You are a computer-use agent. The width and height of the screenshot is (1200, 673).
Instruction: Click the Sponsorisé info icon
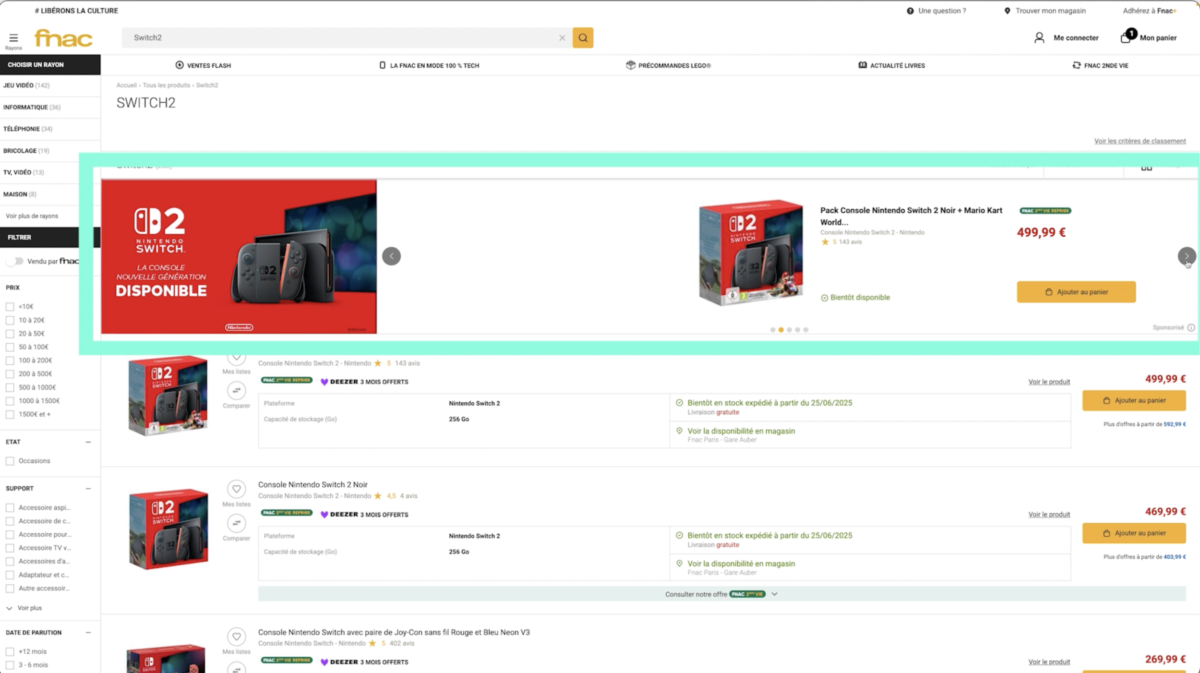[x=1191, y=328]
